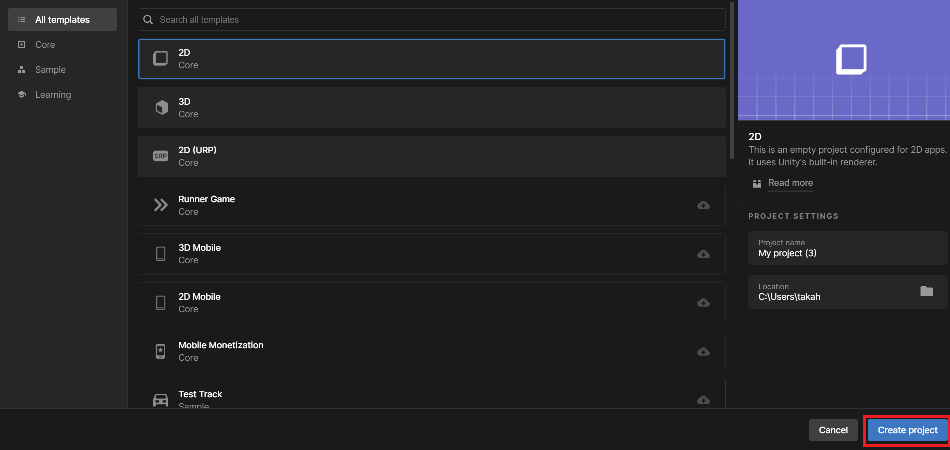
Task: Cancel the new project dialog
Action: pyautogui.click(x=833, y=430)
